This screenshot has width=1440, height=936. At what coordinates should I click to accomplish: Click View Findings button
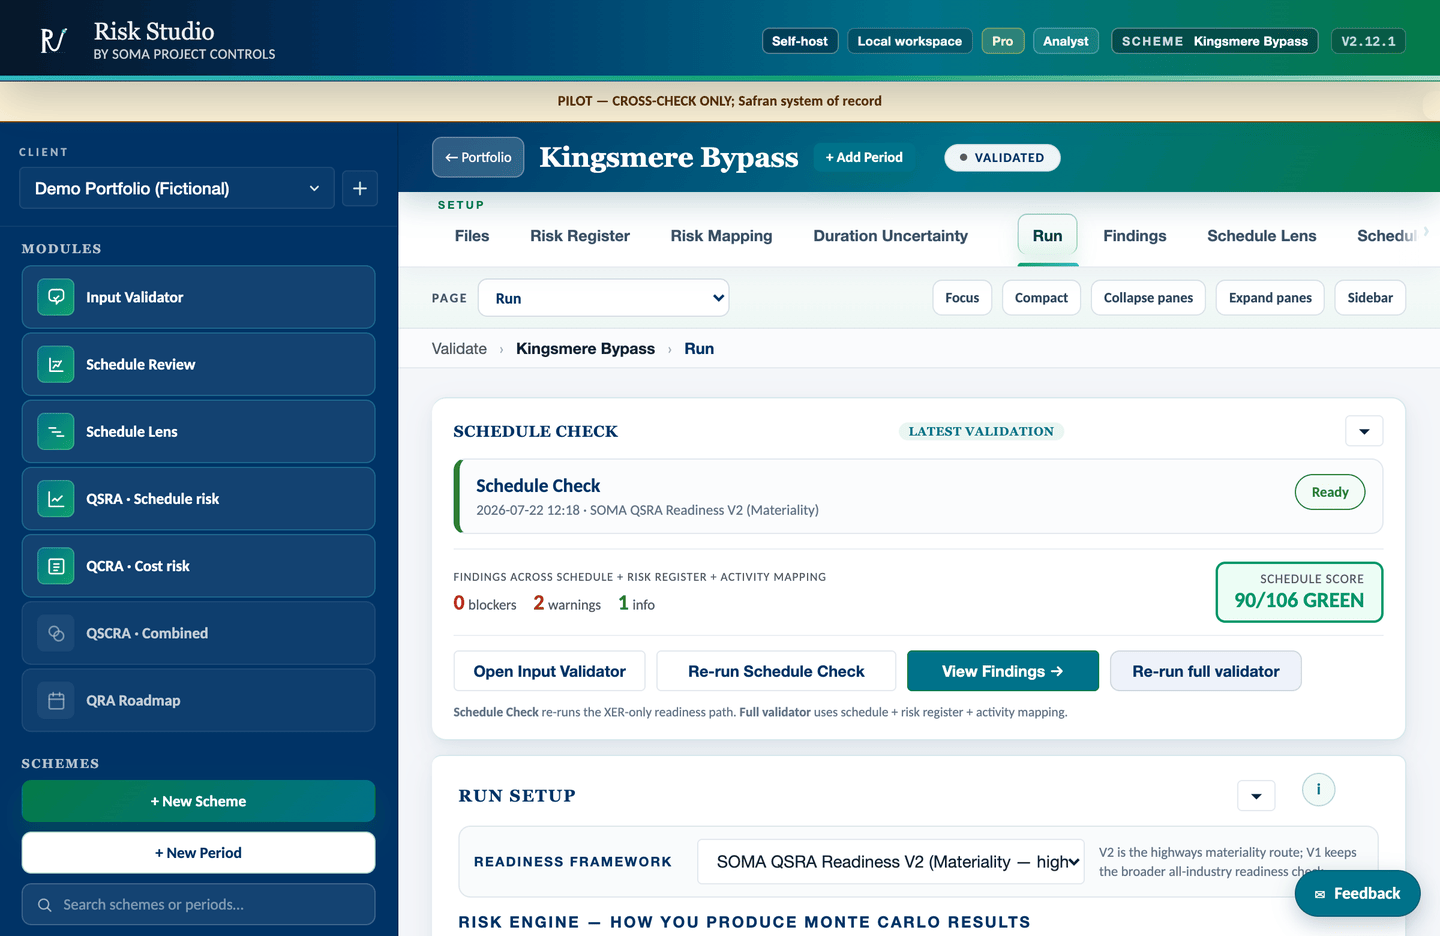tap(1002, 671)
